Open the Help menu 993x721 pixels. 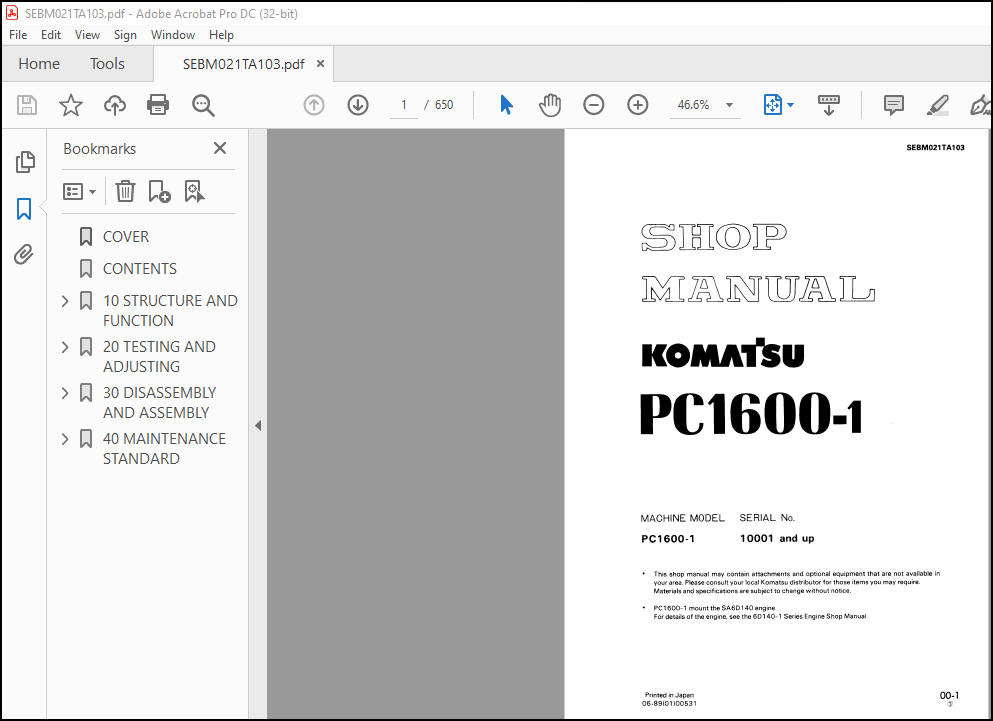221,35
